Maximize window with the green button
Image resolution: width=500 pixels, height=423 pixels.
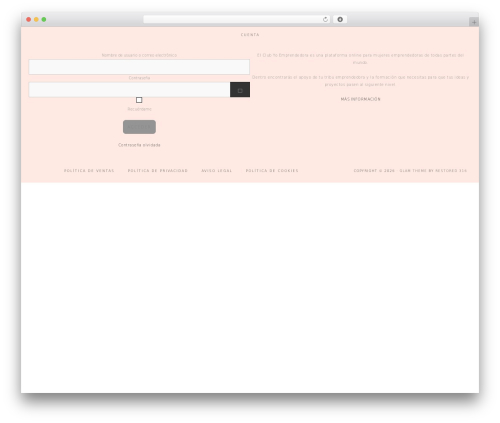[x=44, y=20]
